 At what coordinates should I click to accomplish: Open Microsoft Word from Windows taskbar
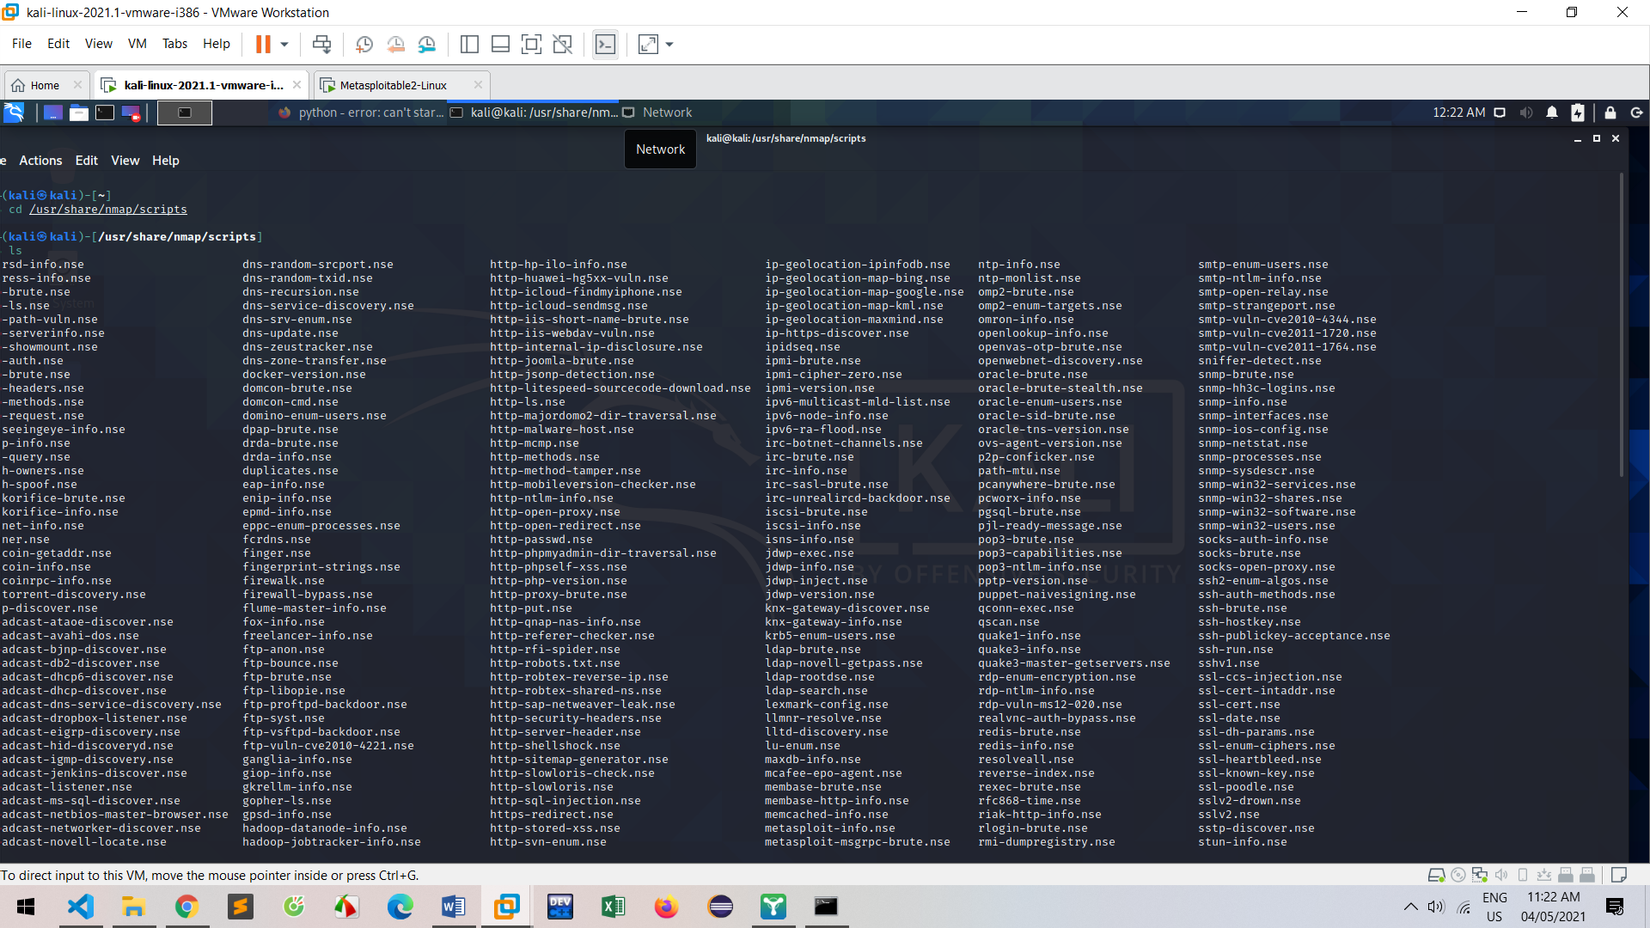click(x=453, y=907)
